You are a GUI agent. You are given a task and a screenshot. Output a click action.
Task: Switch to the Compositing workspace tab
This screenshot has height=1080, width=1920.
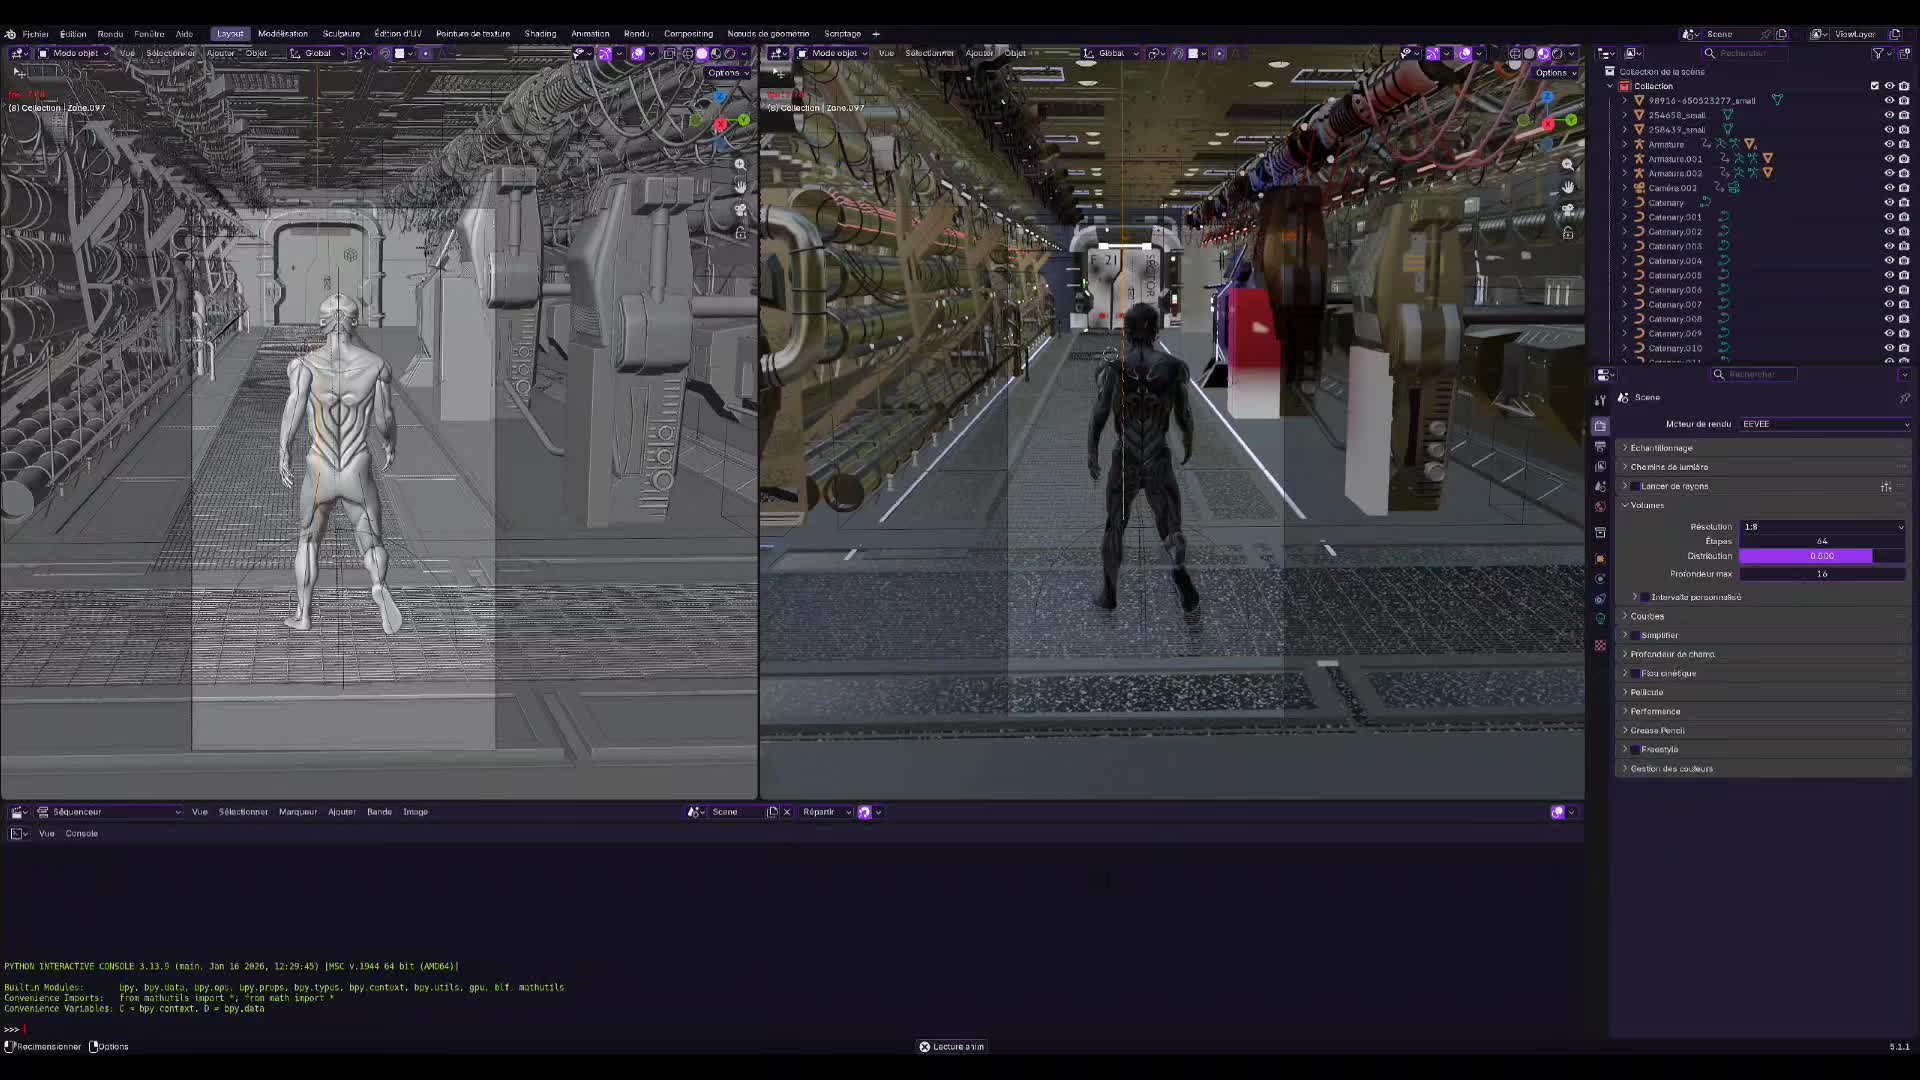[688, 34]
